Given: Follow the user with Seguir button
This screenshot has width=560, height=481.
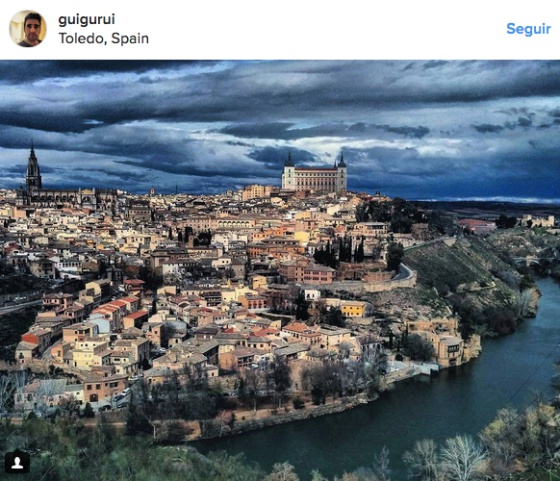Looking at the screenshot, I should tap(528, 29).
